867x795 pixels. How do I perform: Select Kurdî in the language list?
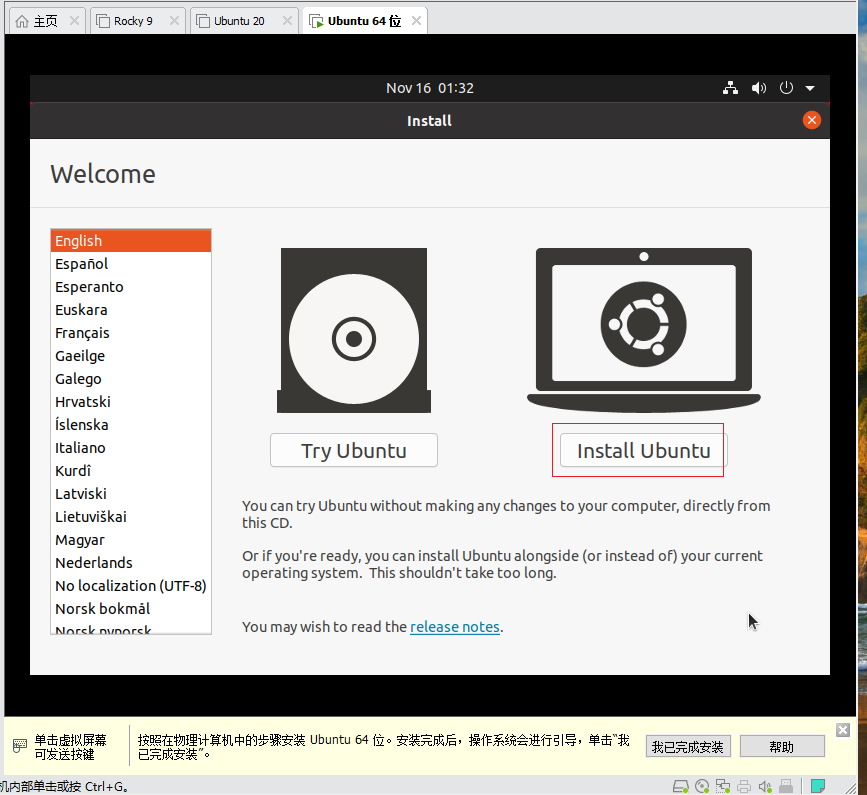130,470
